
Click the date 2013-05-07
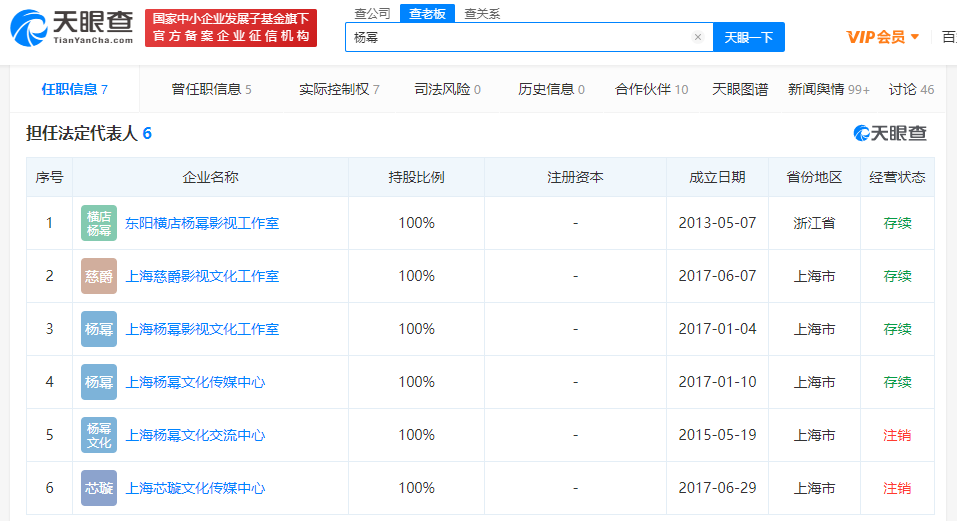717,223
